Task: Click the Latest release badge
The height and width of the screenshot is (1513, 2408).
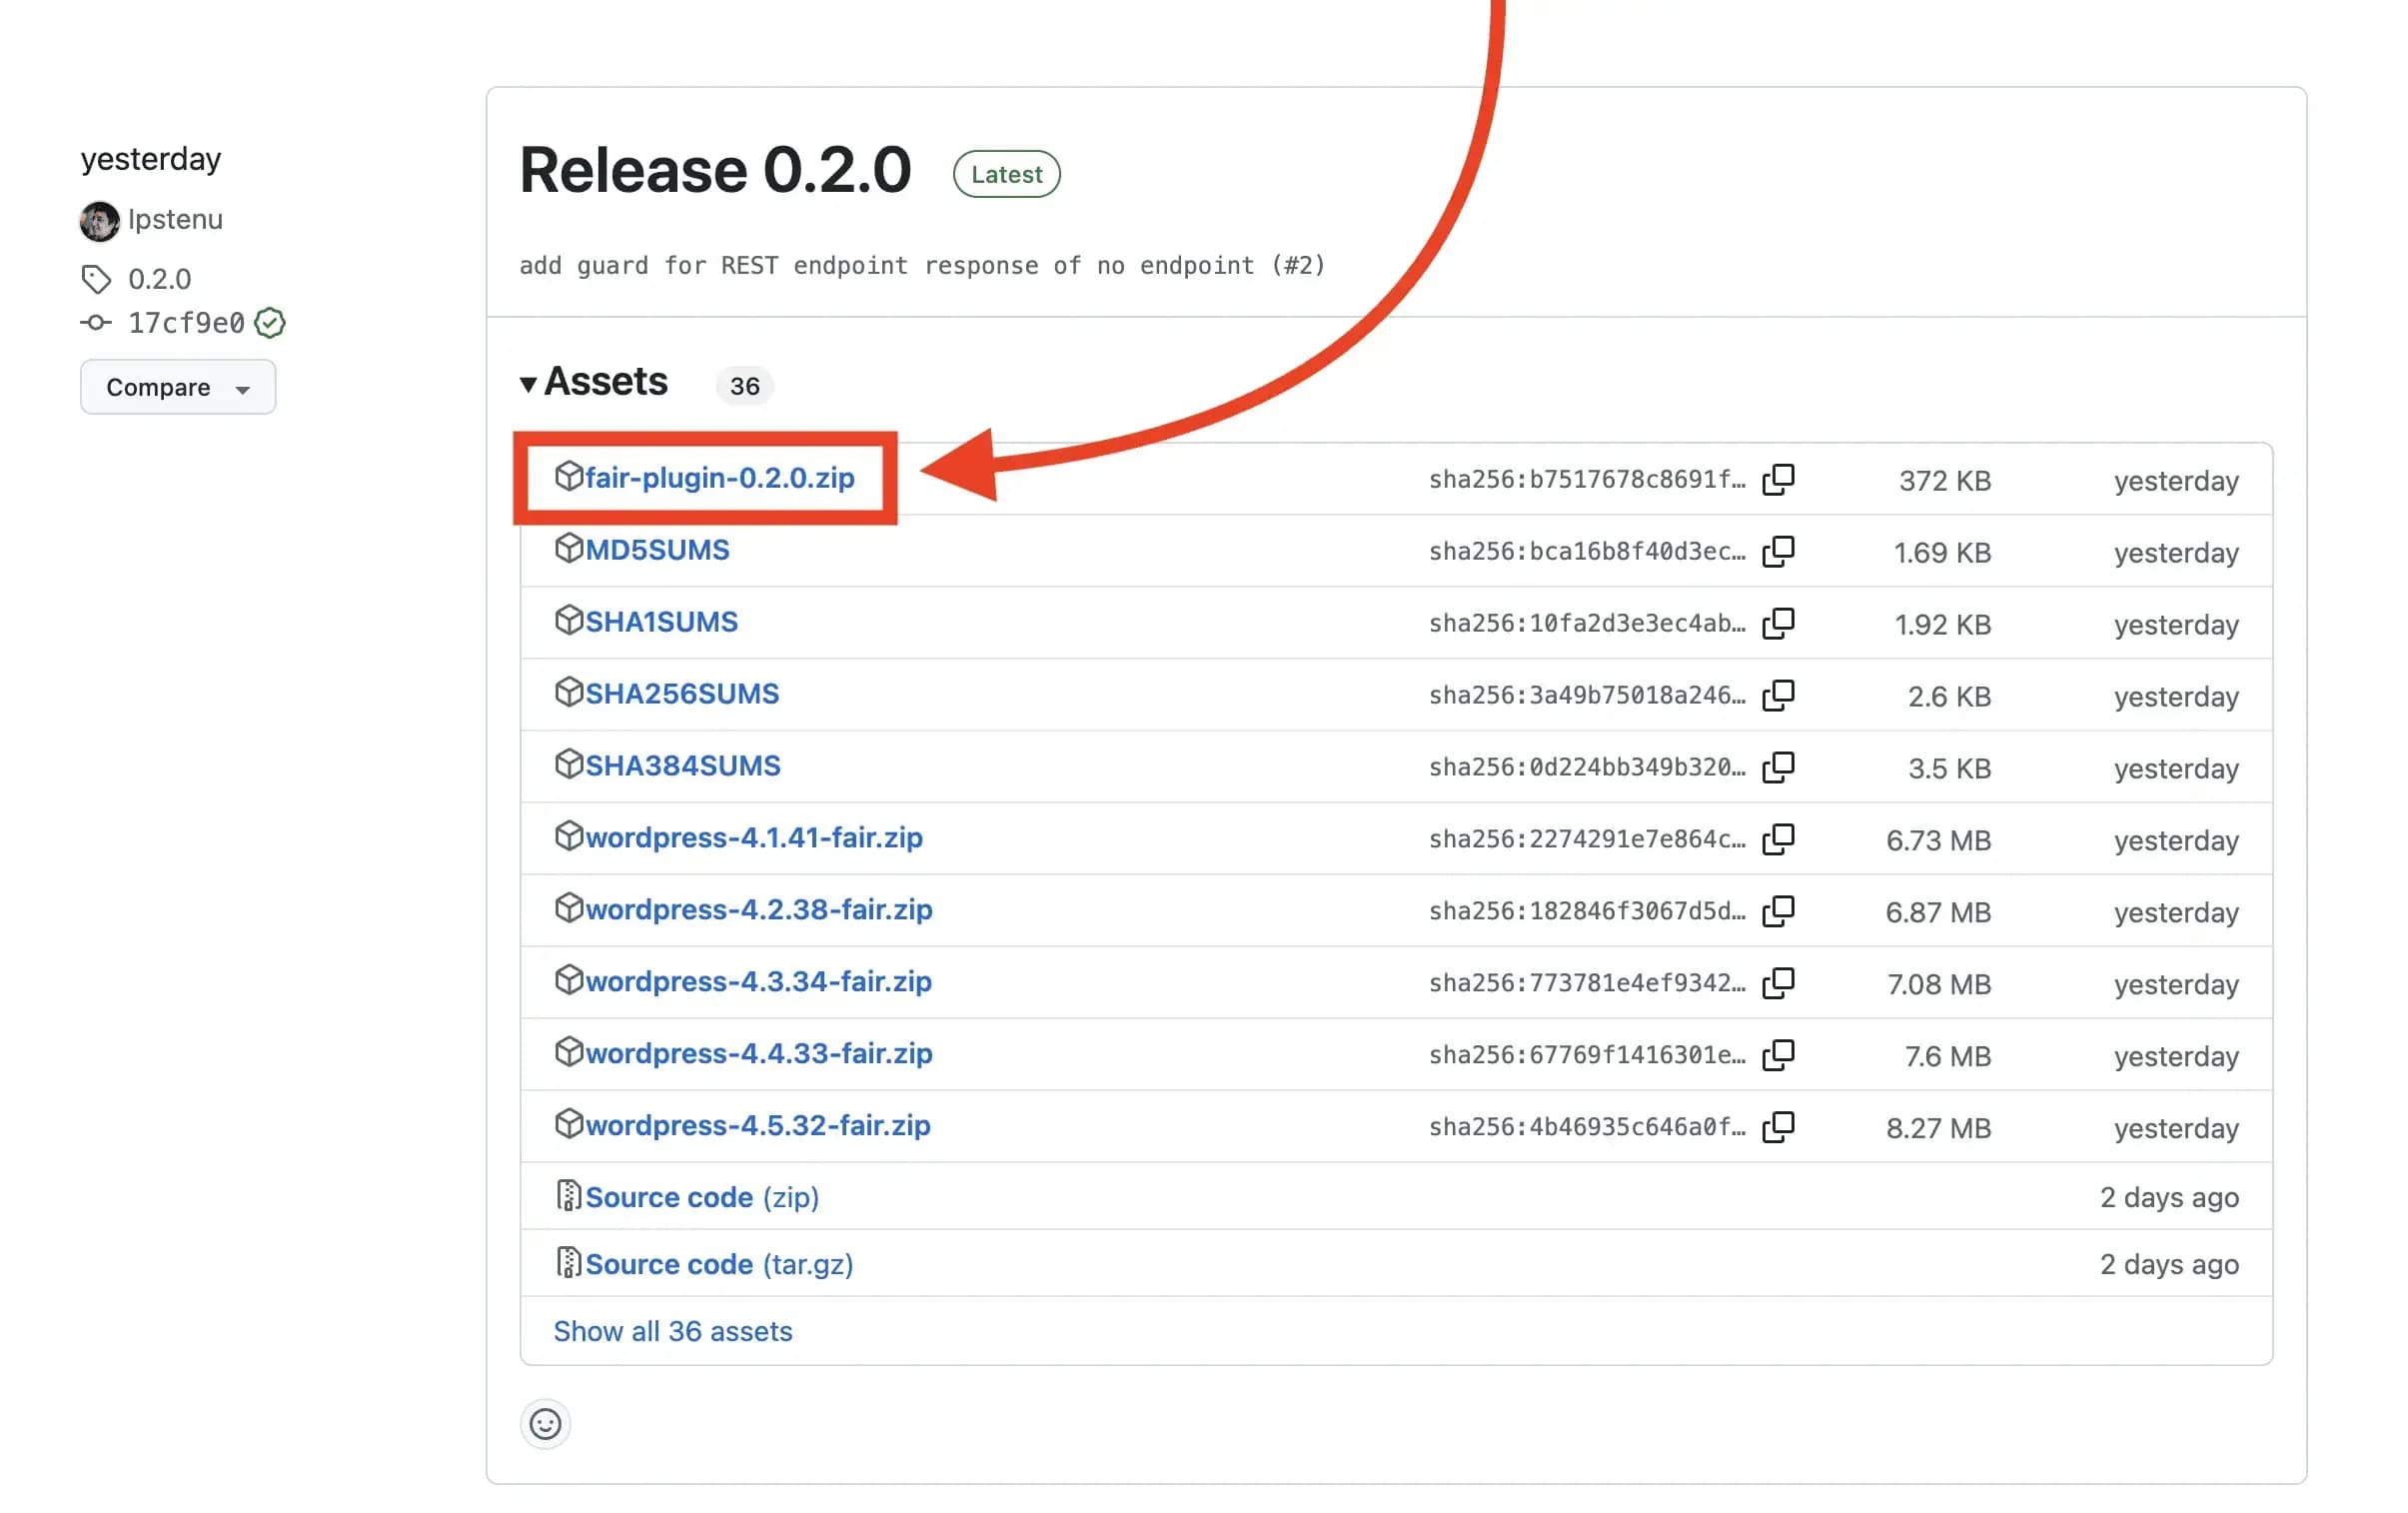Action: [1006, 174]
